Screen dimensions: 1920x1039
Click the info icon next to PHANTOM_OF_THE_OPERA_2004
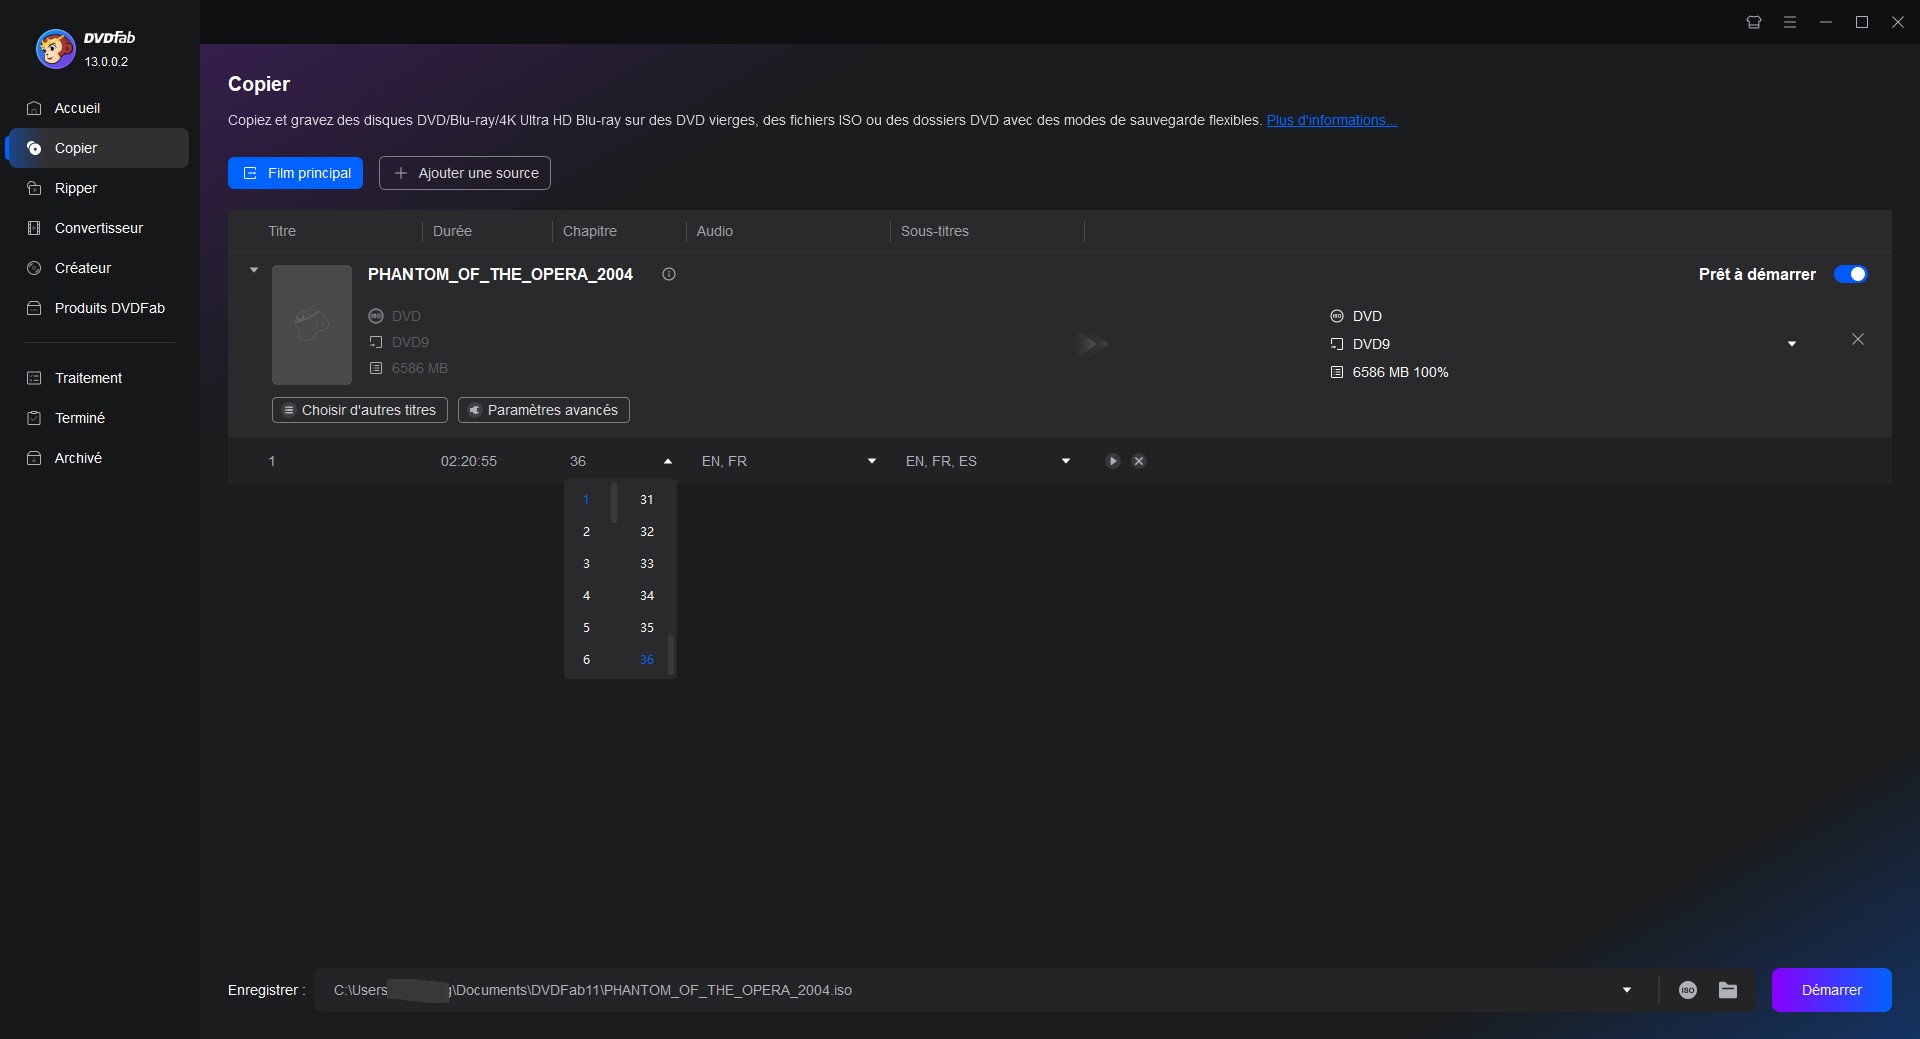pyautogui.click(x=669, y=274)
